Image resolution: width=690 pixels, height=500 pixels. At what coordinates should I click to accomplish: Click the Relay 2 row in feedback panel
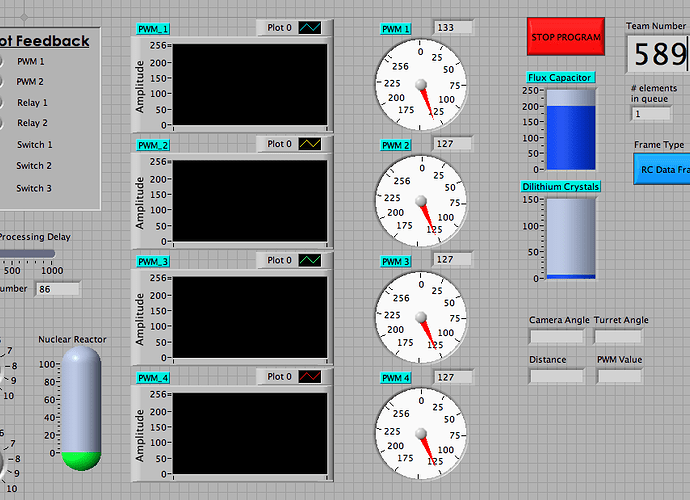pyautogui.click(x=32, y=123)
